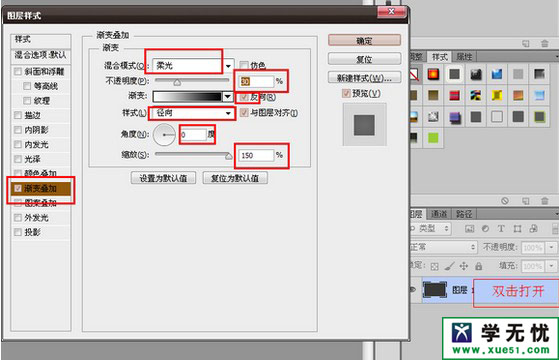Click the new style icon below swatches
This screenshot has height=360, width=559.
(525, 201)
